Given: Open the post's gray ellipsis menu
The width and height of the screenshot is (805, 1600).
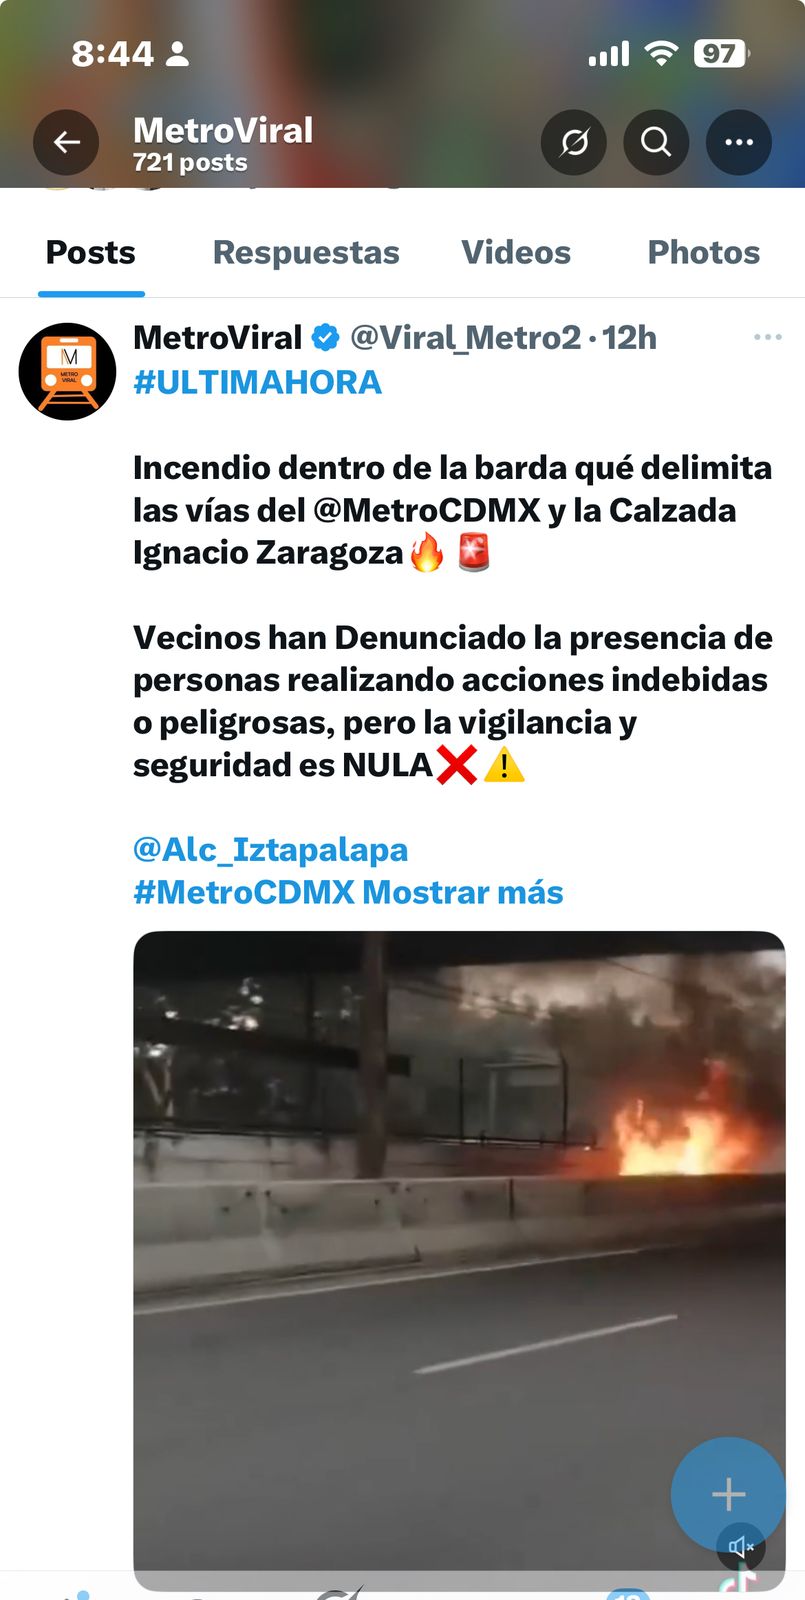Looking at the screenshot, I should coord(768,337).
